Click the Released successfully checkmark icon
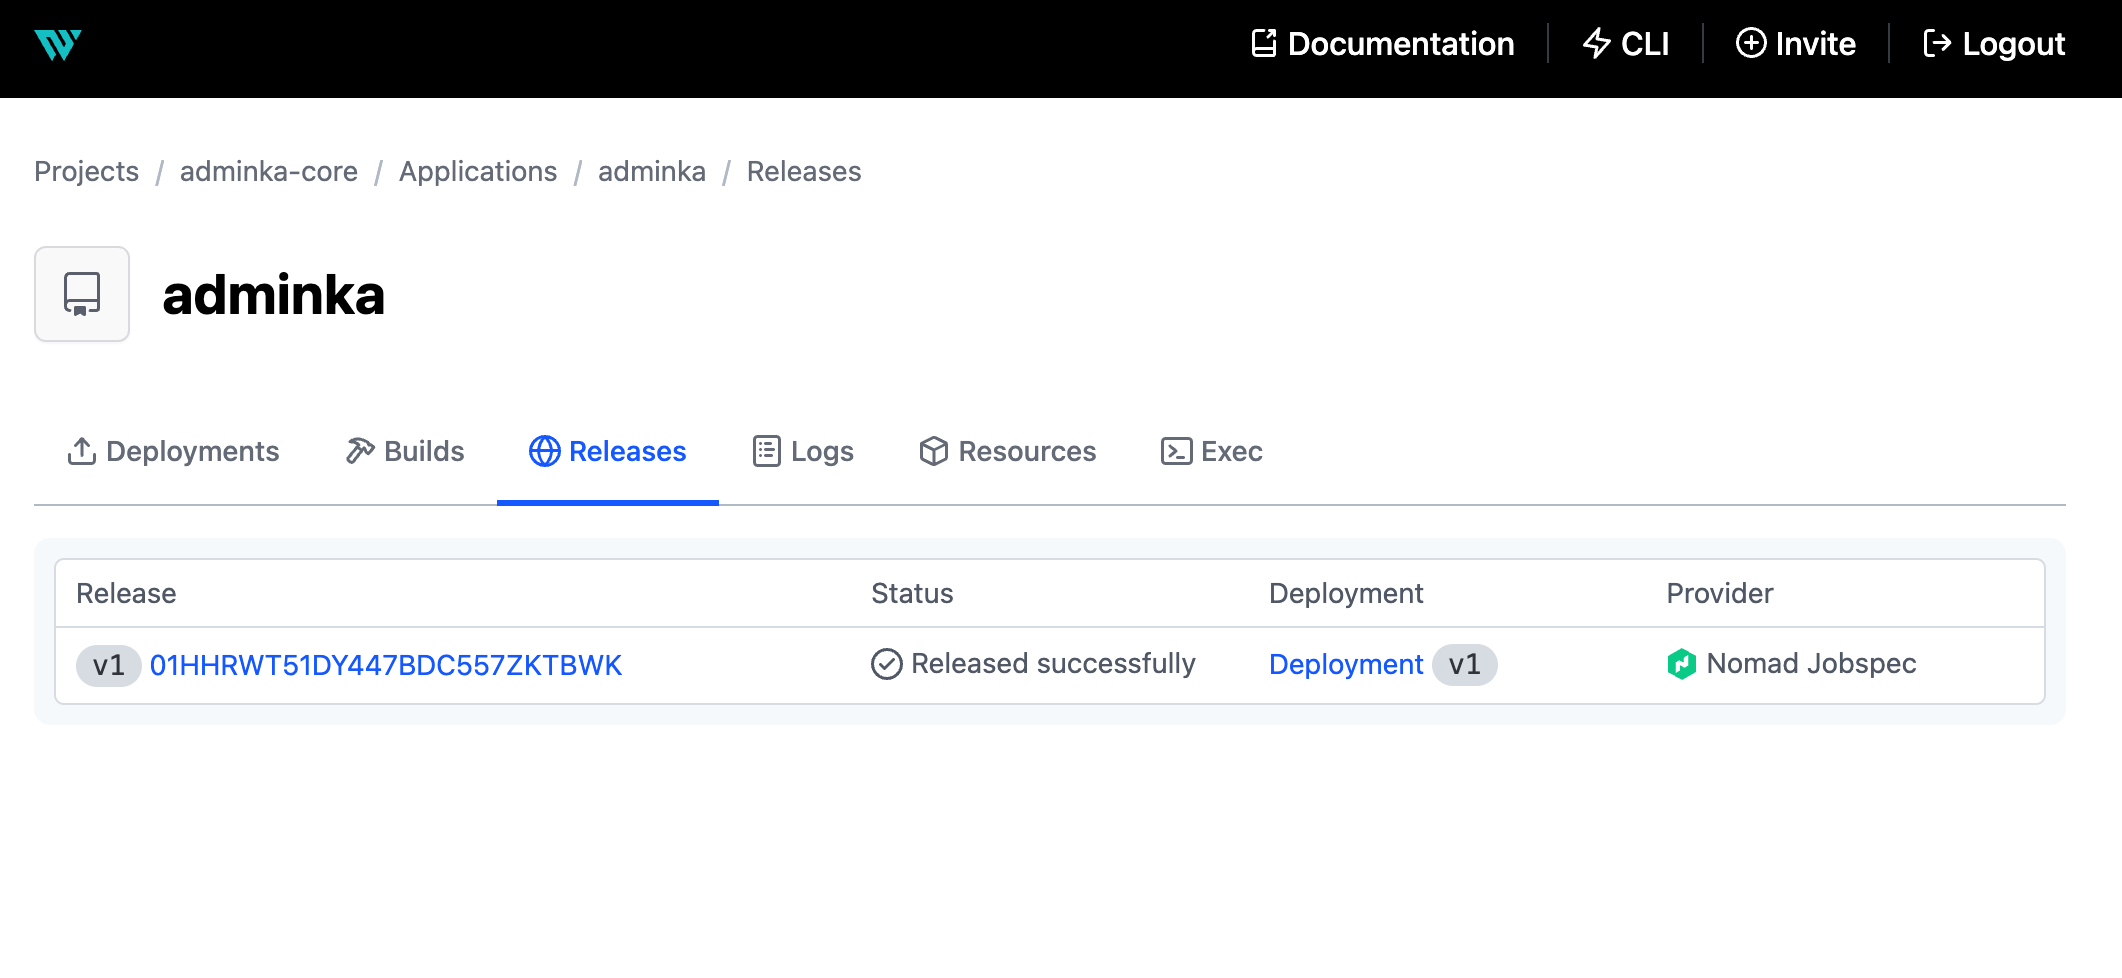The height and width of the screenshot is (978, 2122). coord(886,664)
